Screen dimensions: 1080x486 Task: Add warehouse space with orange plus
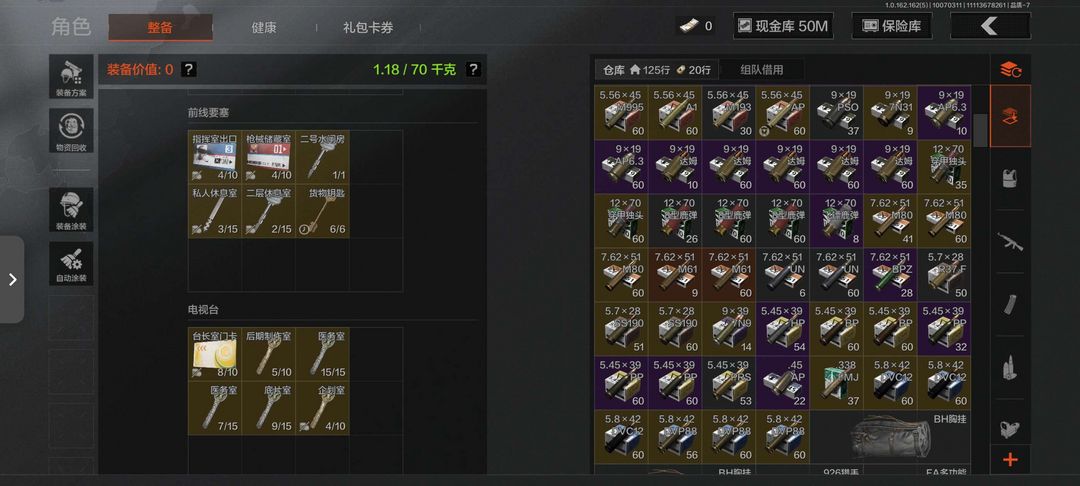pos(1010,460)
